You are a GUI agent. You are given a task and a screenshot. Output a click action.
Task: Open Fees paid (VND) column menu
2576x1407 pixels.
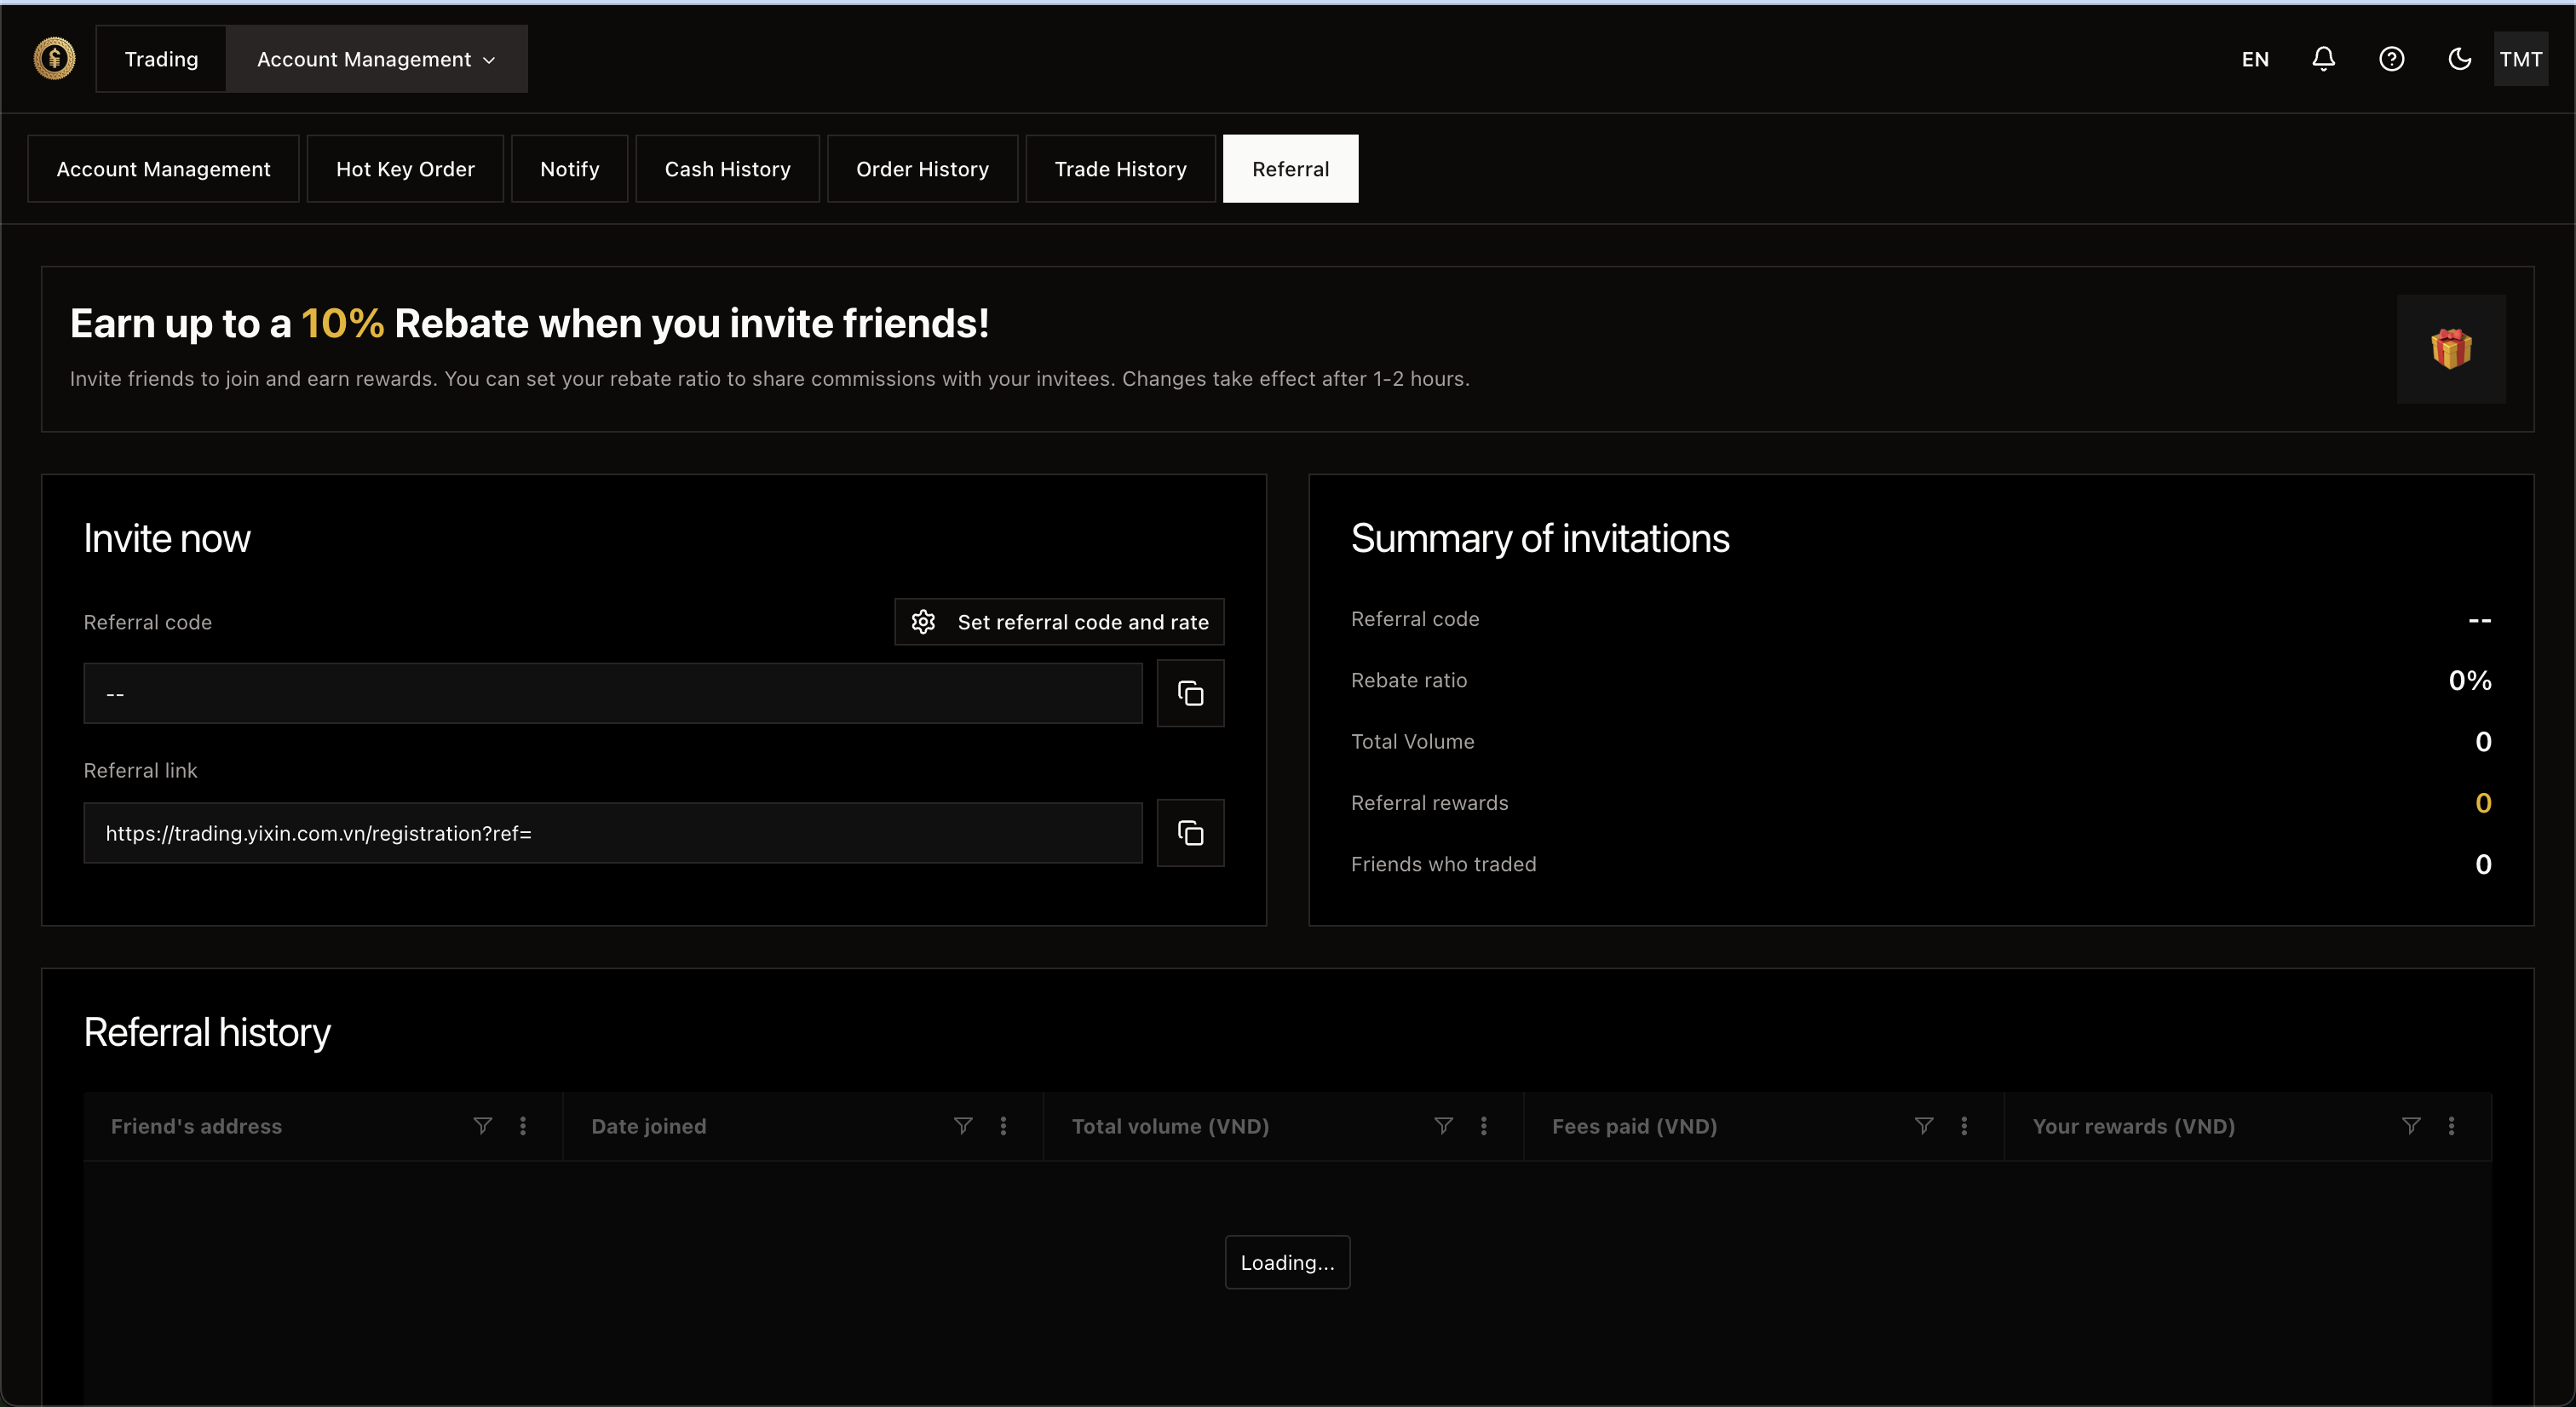coord(1964,1126)
